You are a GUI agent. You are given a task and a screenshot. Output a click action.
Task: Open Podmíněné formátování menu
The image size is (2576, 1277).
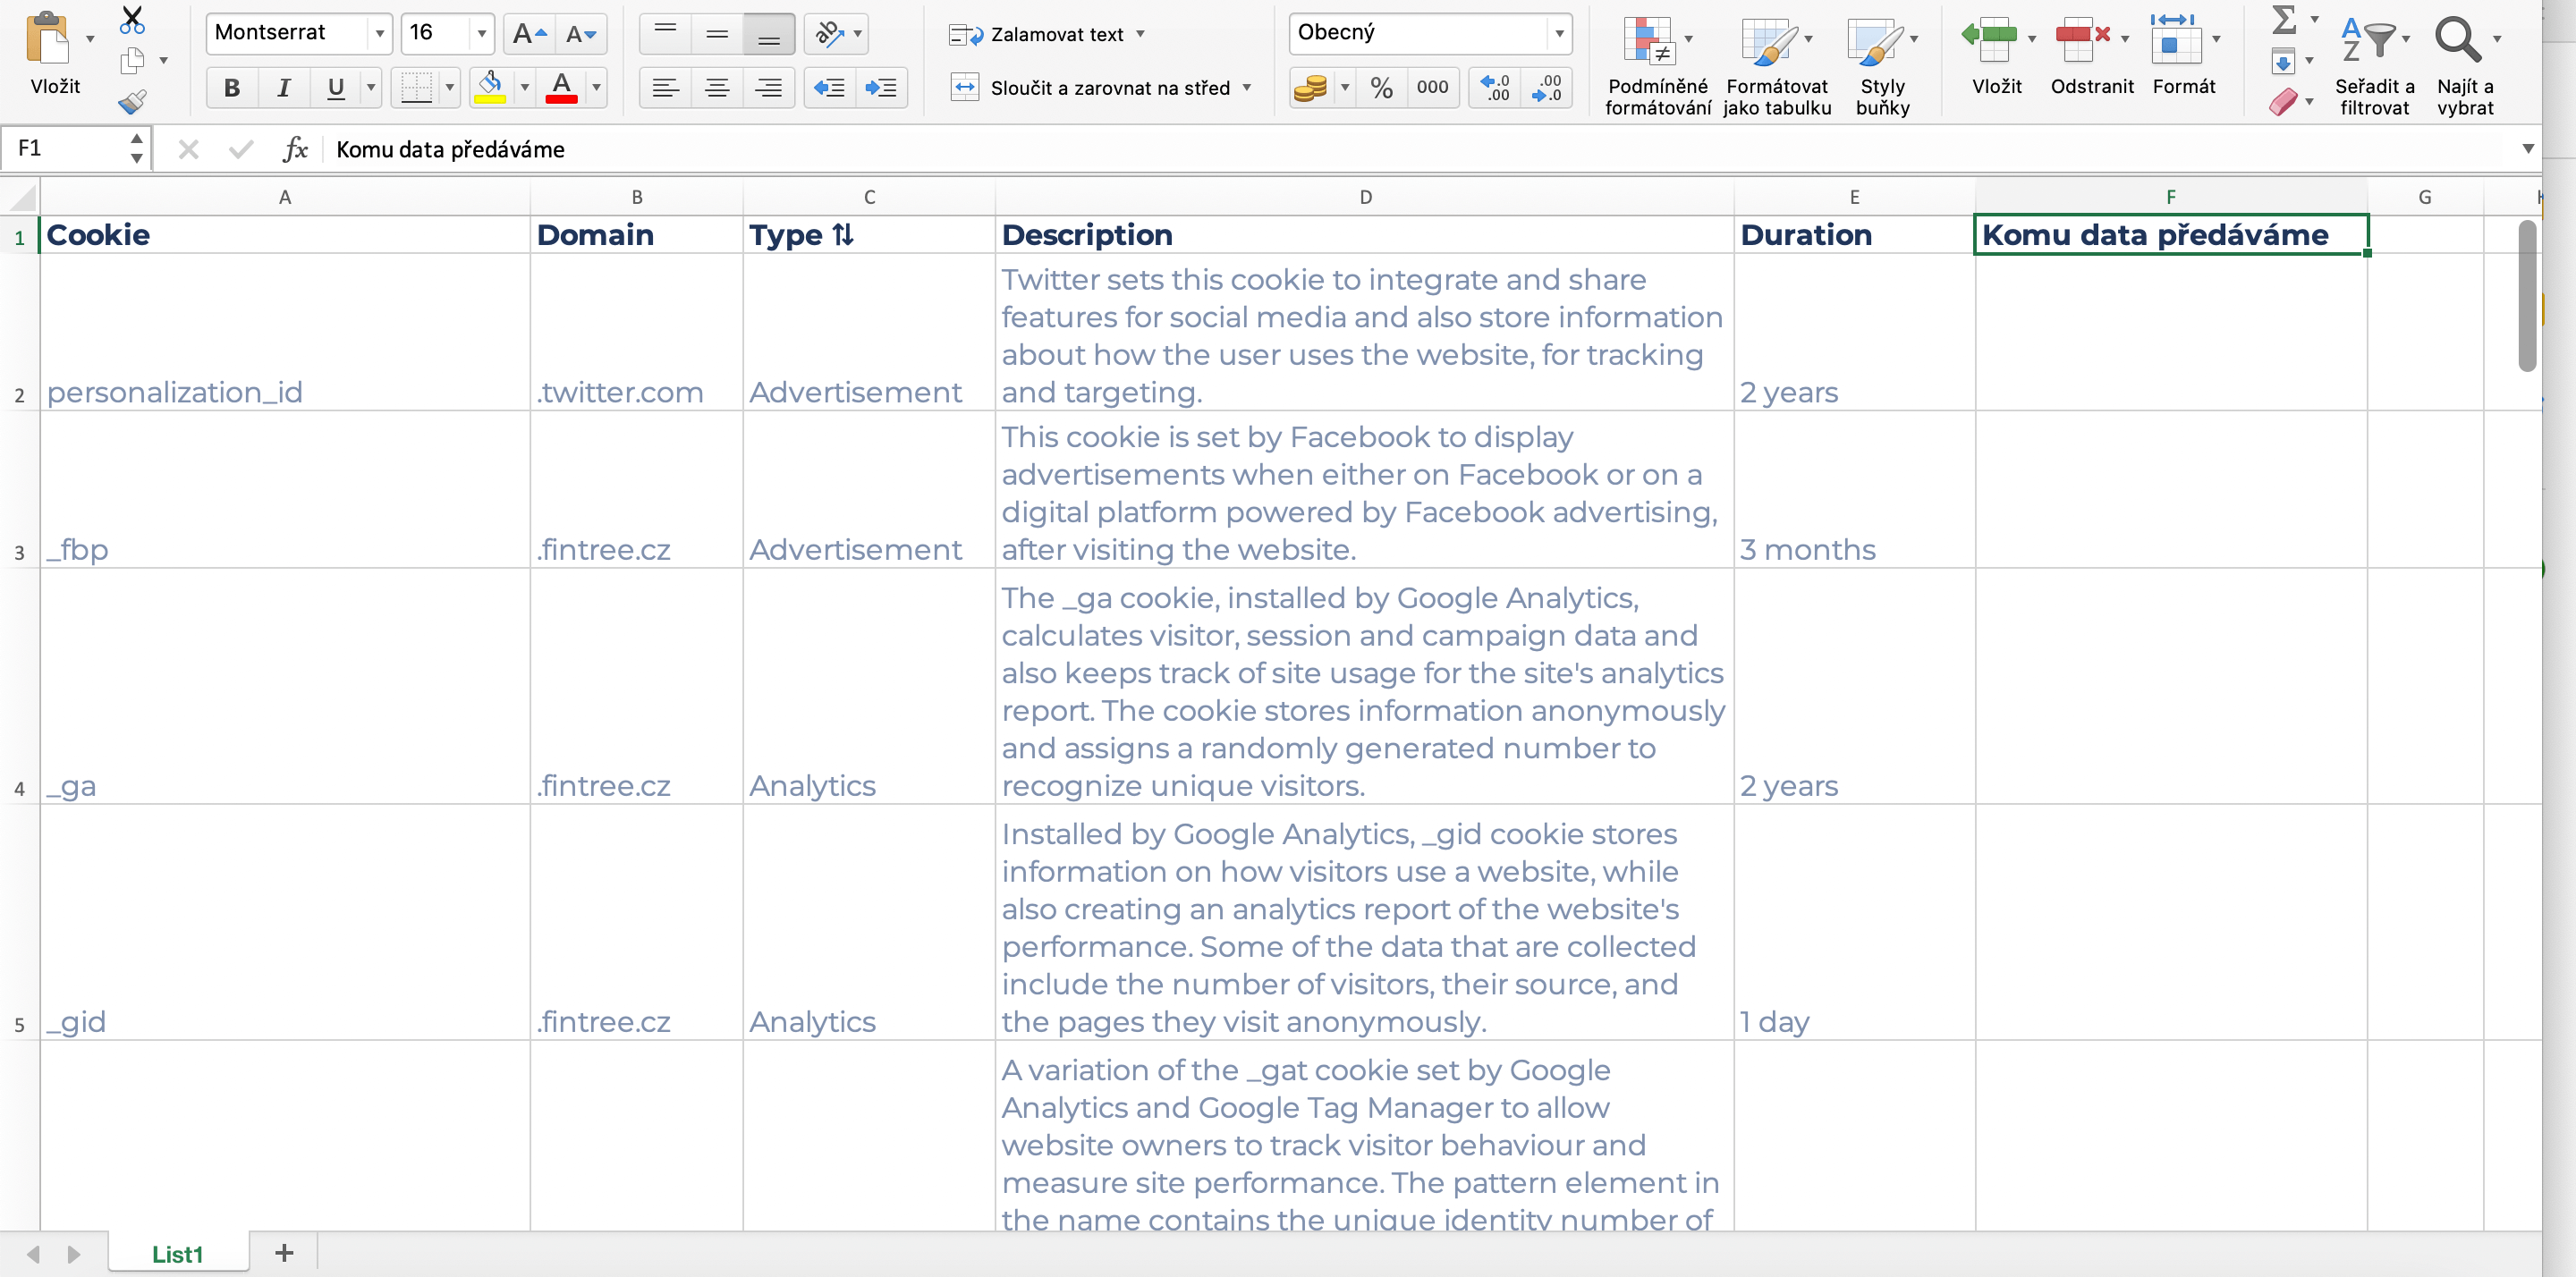[x=1657, y=65]
